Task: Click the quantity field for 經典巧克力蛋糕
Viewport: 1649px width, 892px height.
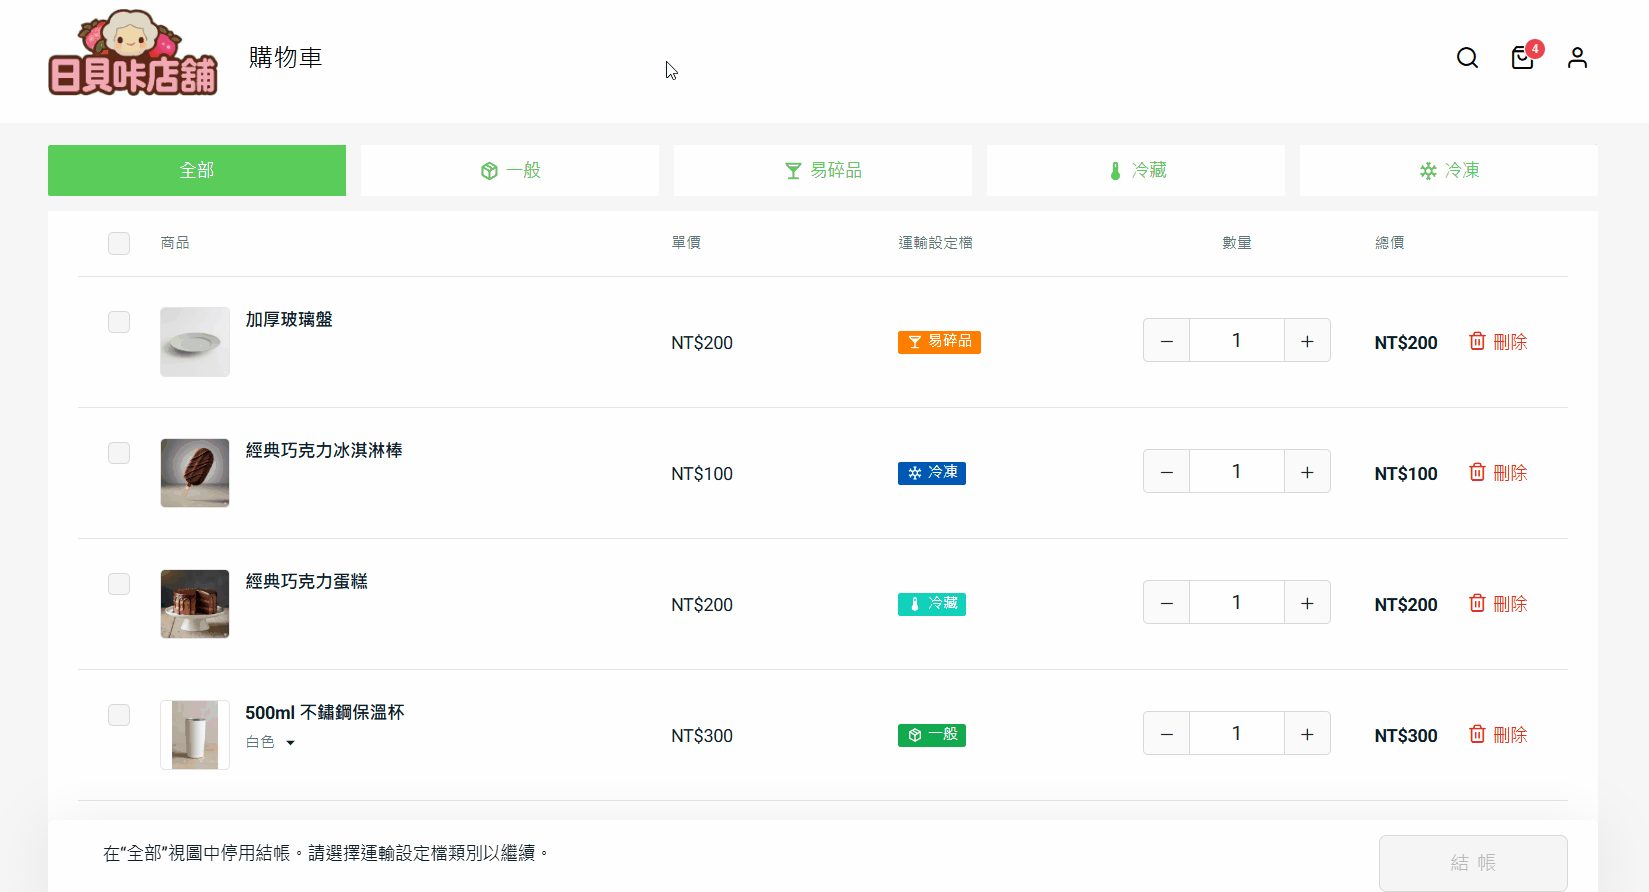Action: pyautogui.click(x=1236, y=603)
